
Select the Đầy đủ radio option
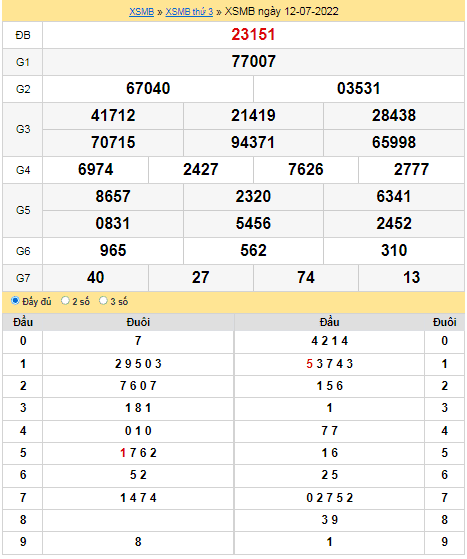15,301
